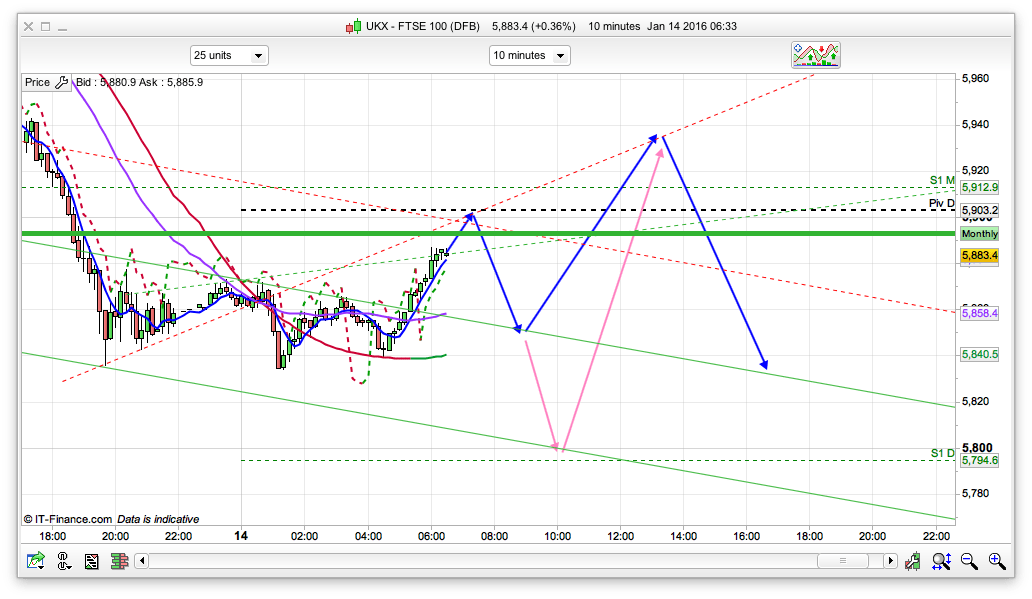
Task: Click the zoom out magnifier
Action: pos(969,562)
